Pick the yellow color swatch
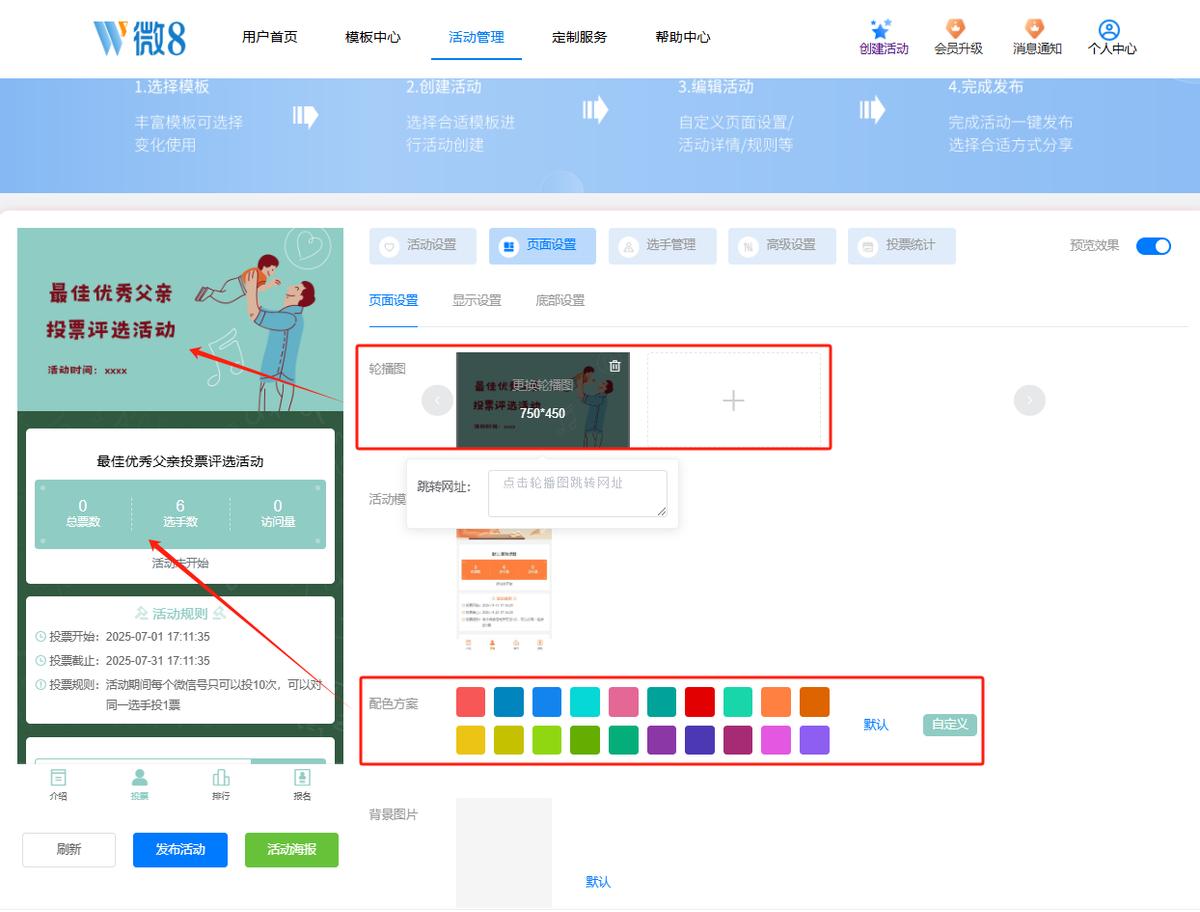The height and width of the screenshot is (912, 1200). (x=471, y=740)
